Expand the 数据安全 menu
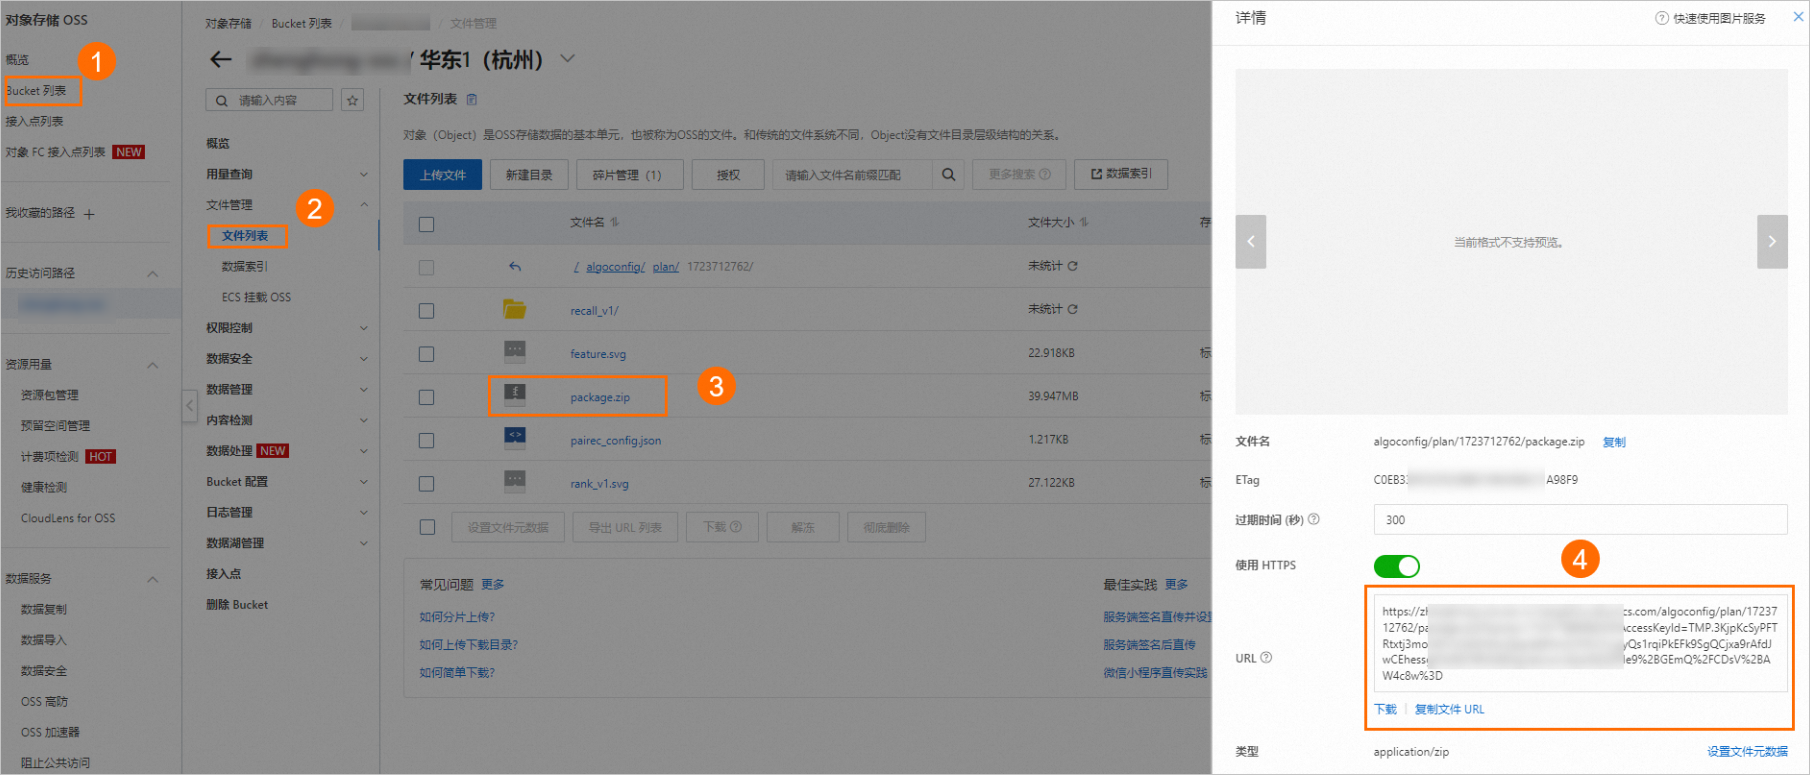The height and width of the screenshot is (775, 1810). (x=364, y=359)
